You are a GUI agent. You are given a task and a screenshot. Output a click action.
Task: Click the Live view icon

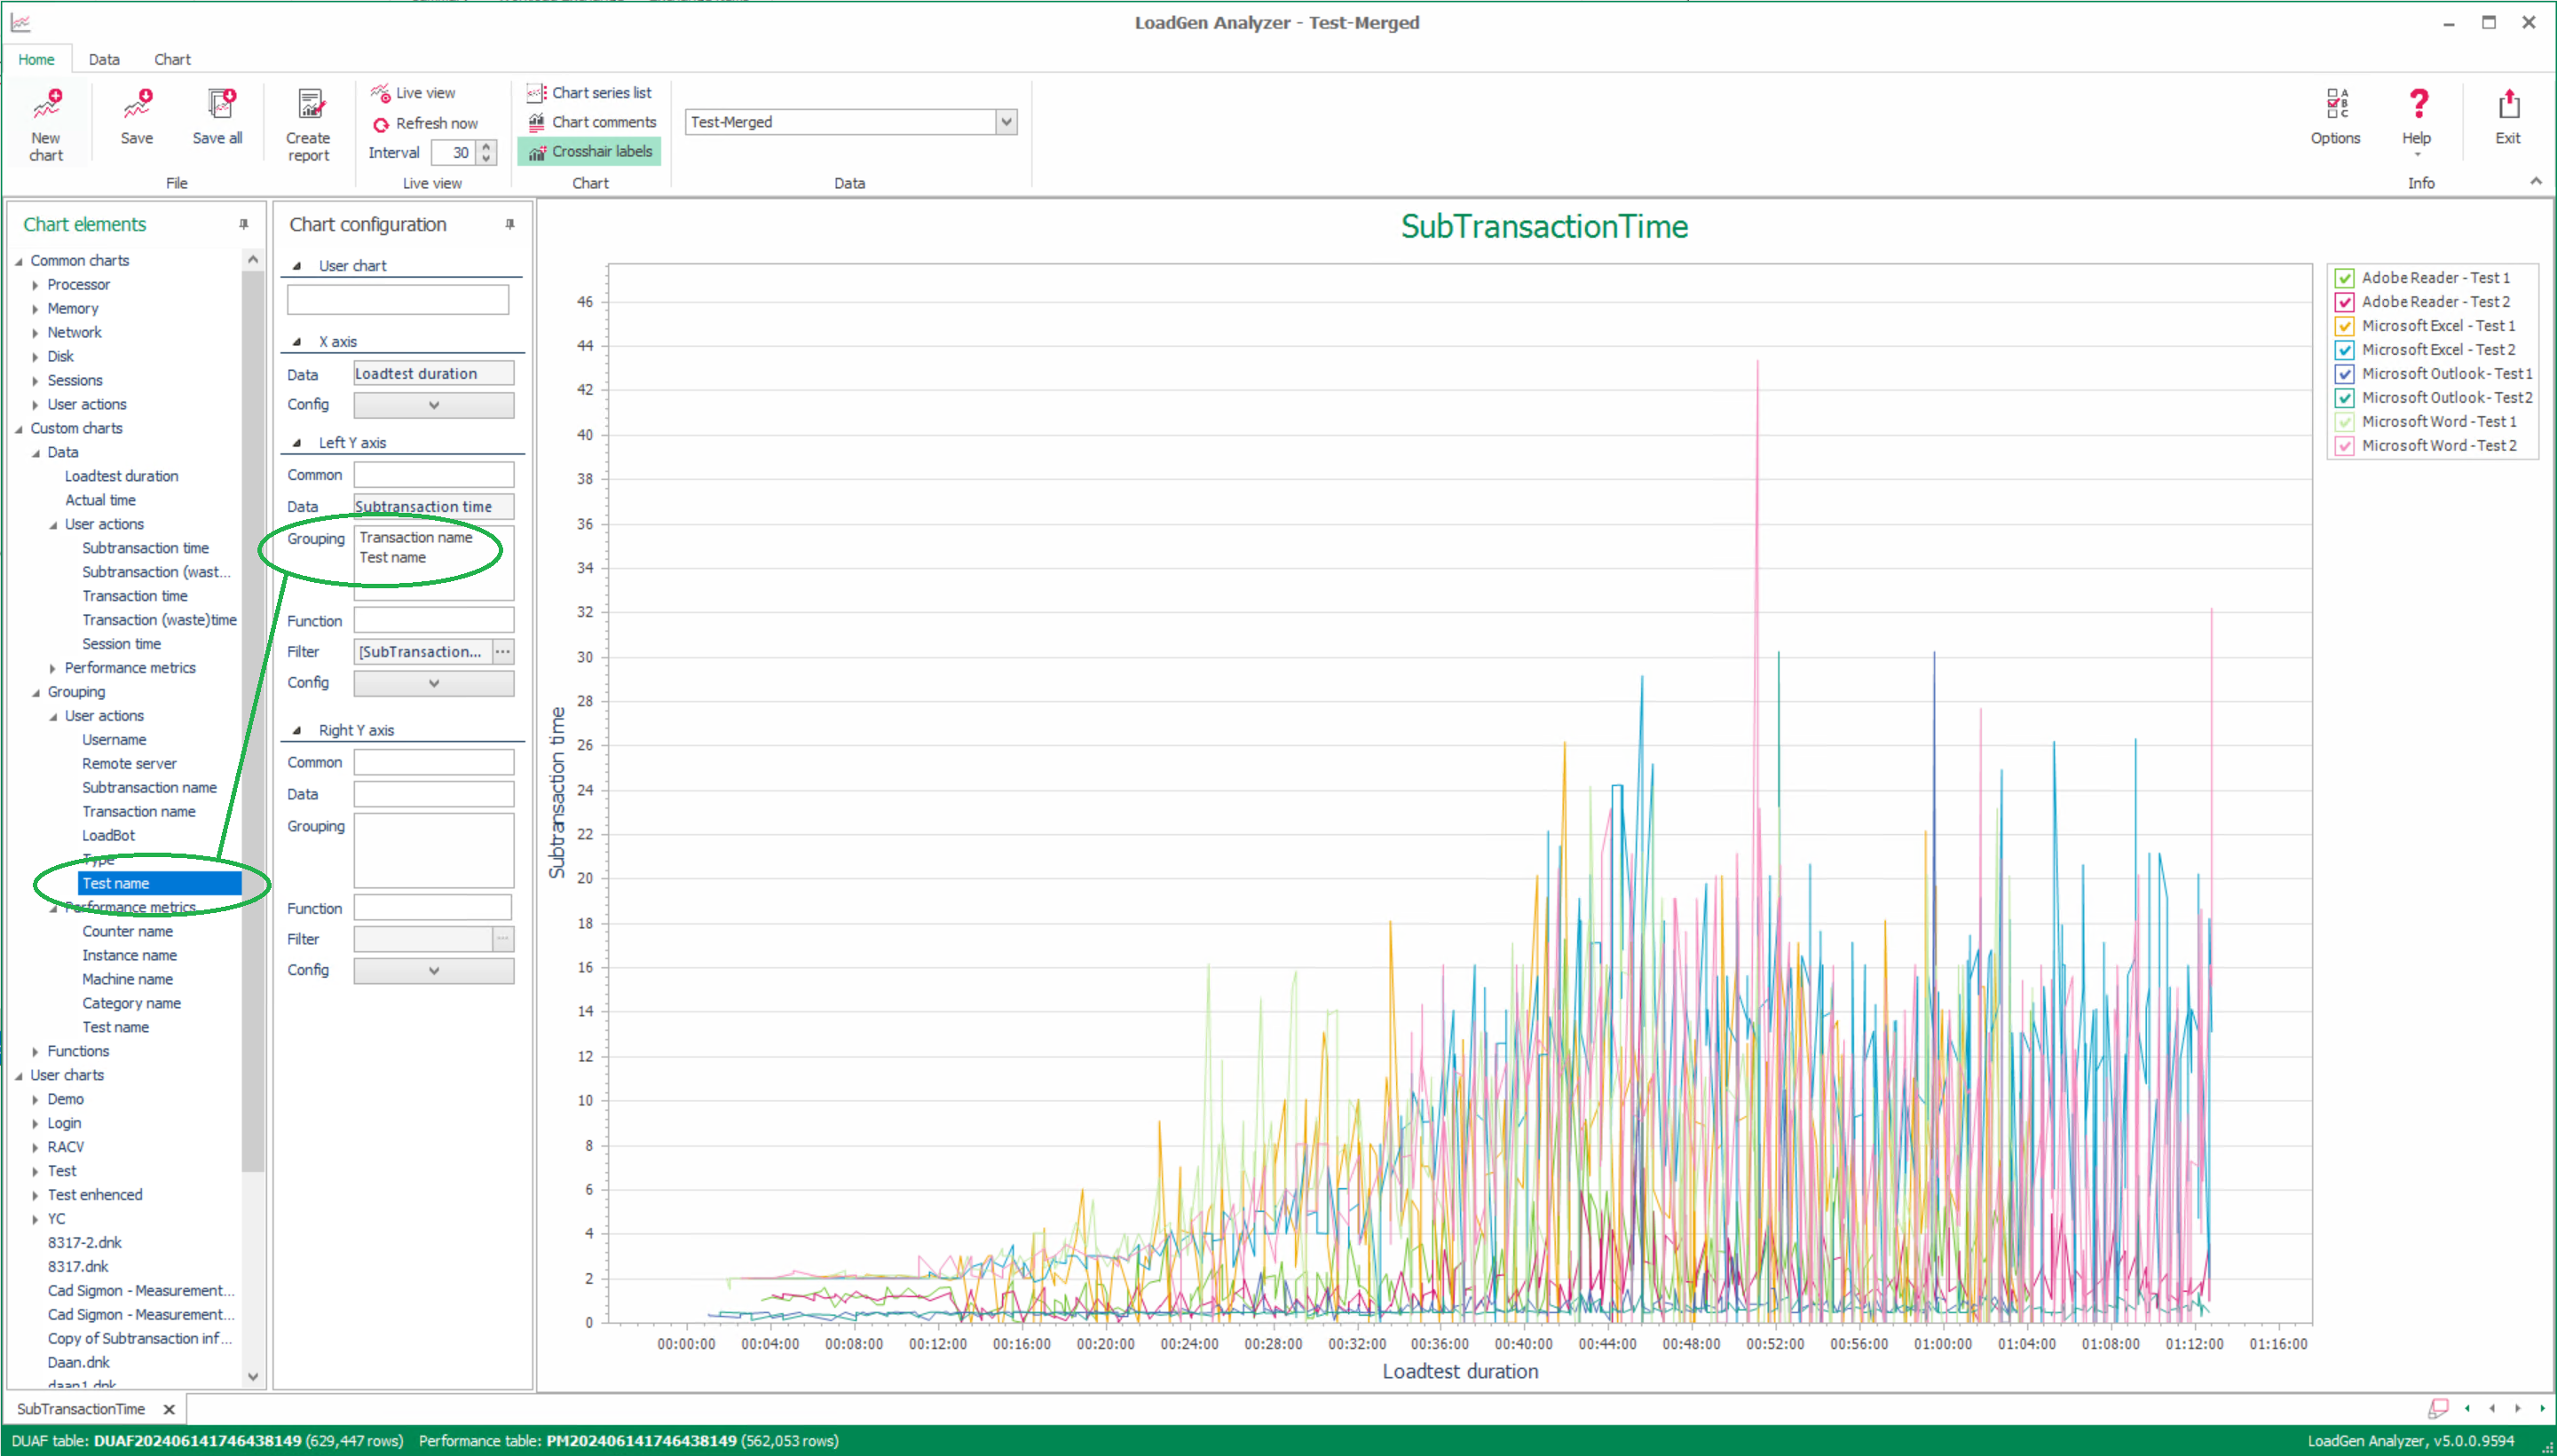tap(380, 93)
